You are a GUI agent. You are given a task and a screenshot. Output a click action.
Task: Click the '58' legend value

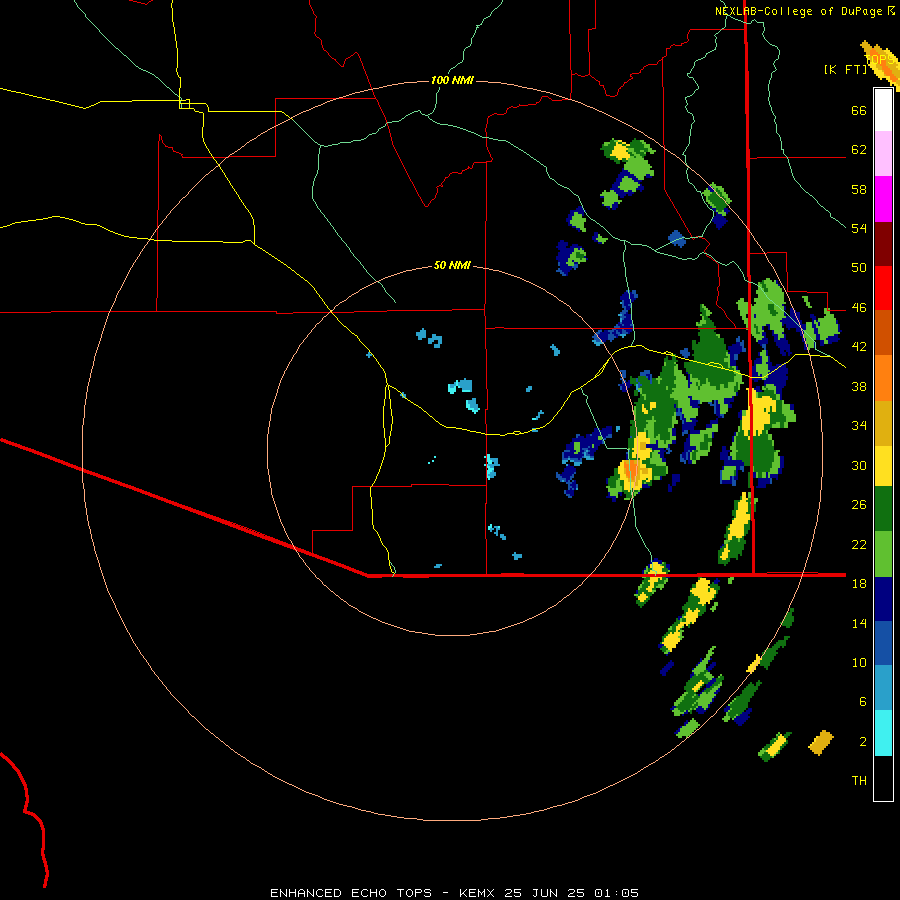[859, 189]
